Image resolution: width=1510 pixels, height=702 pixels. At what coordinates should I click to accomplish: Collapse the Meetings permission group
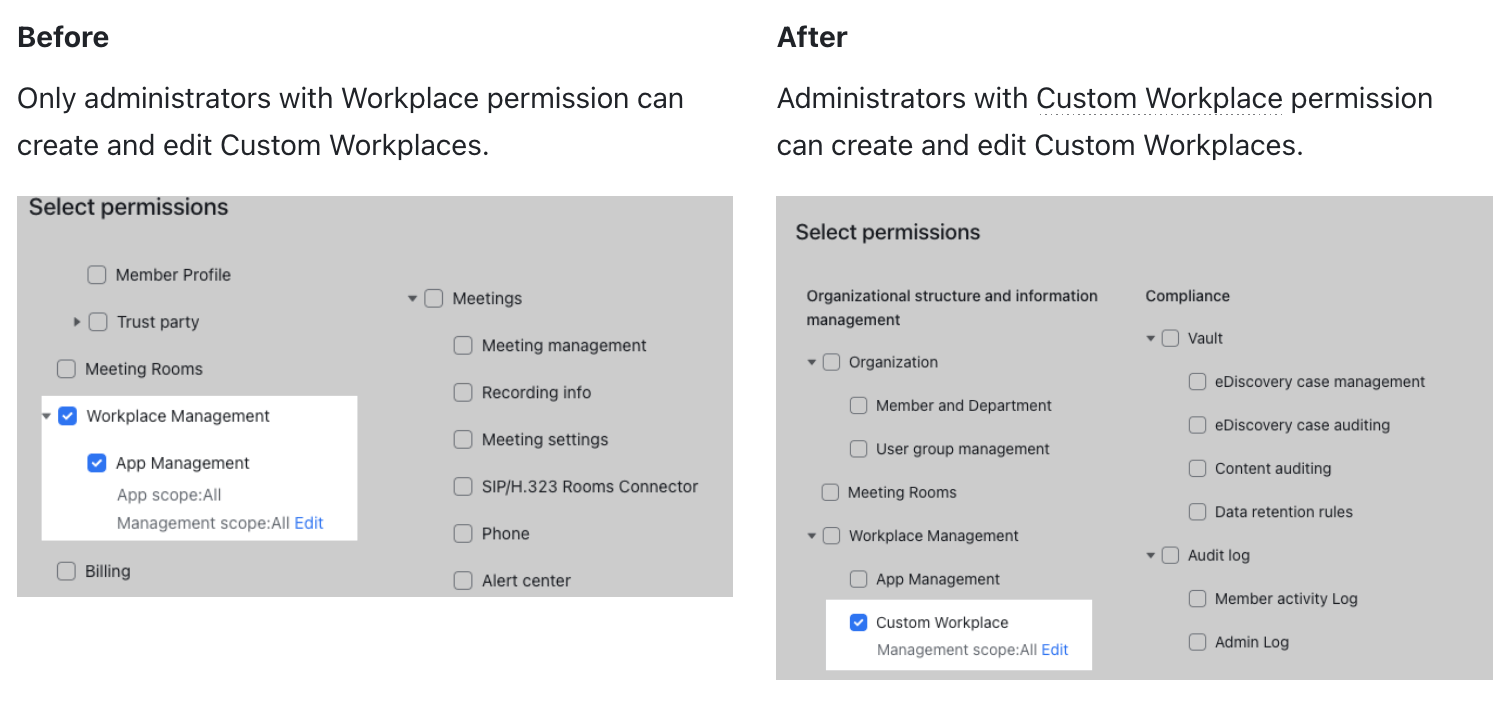point(412,298)
